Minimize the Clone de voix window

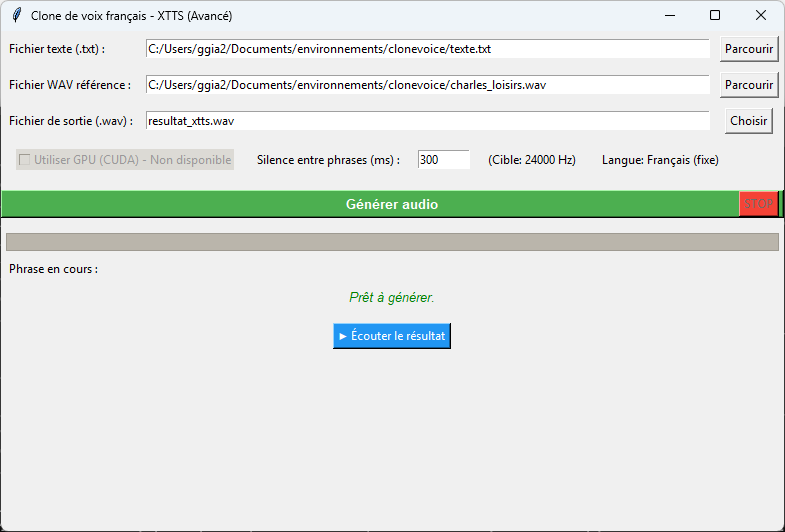668,15
